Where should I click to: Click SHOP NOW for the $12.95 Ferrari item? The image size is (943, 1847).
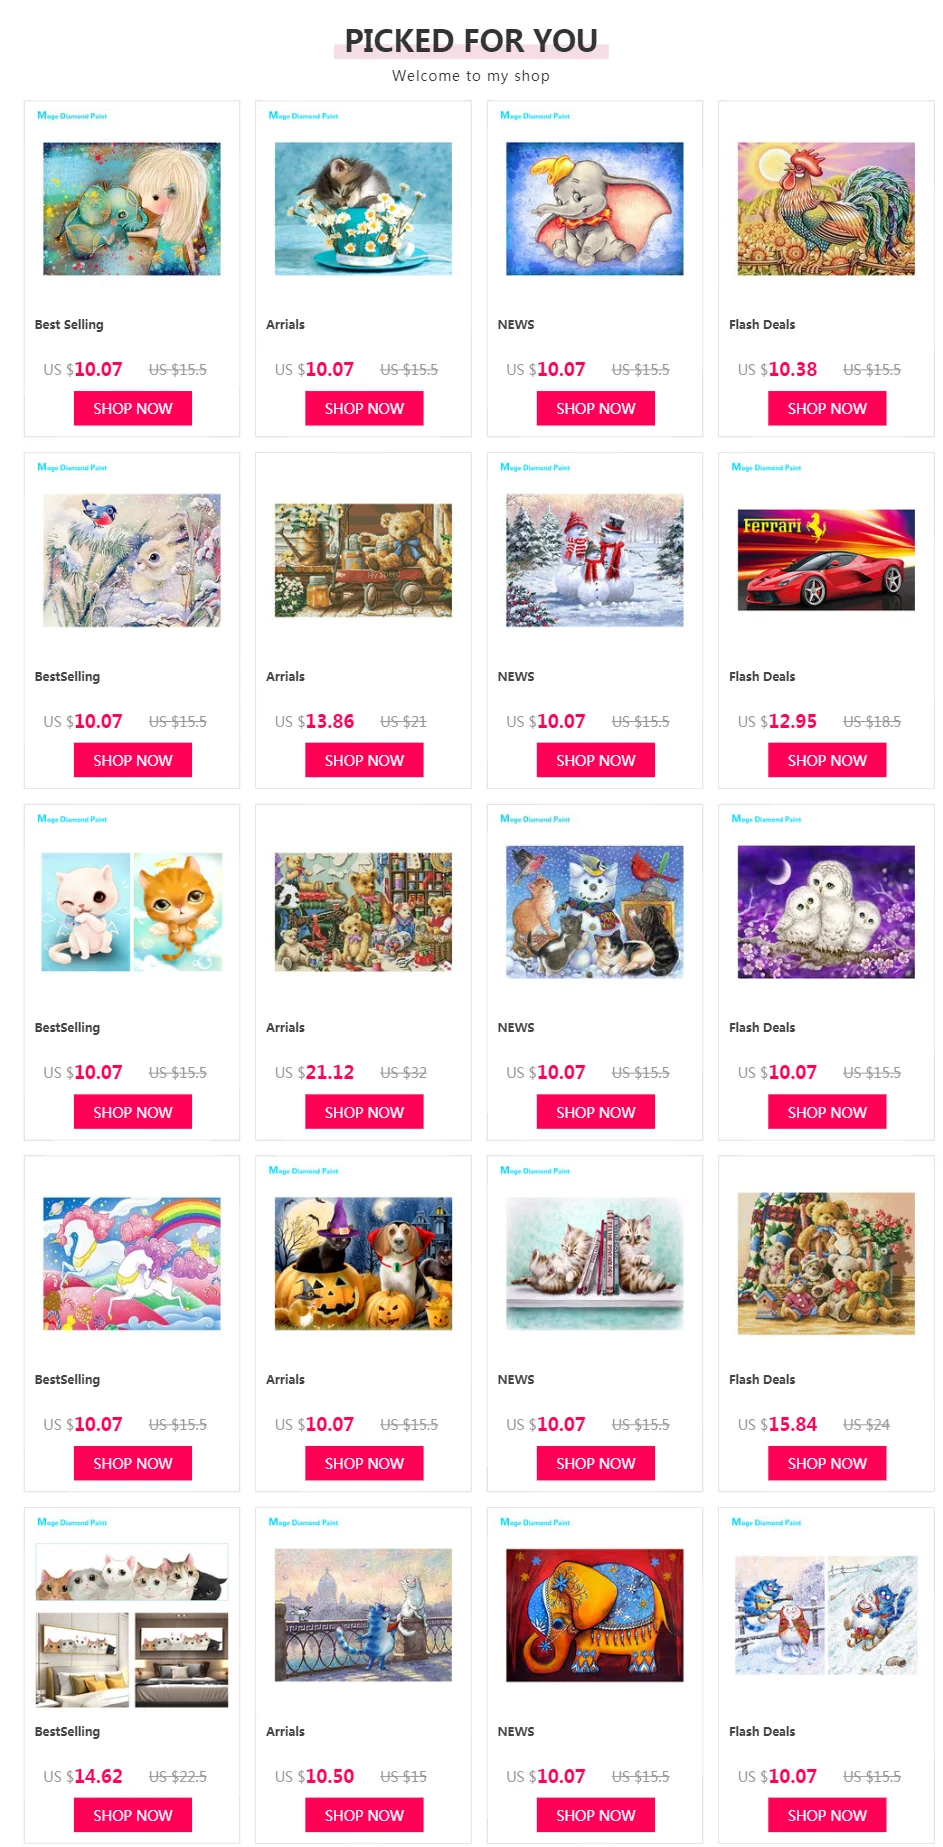(827, 760)
